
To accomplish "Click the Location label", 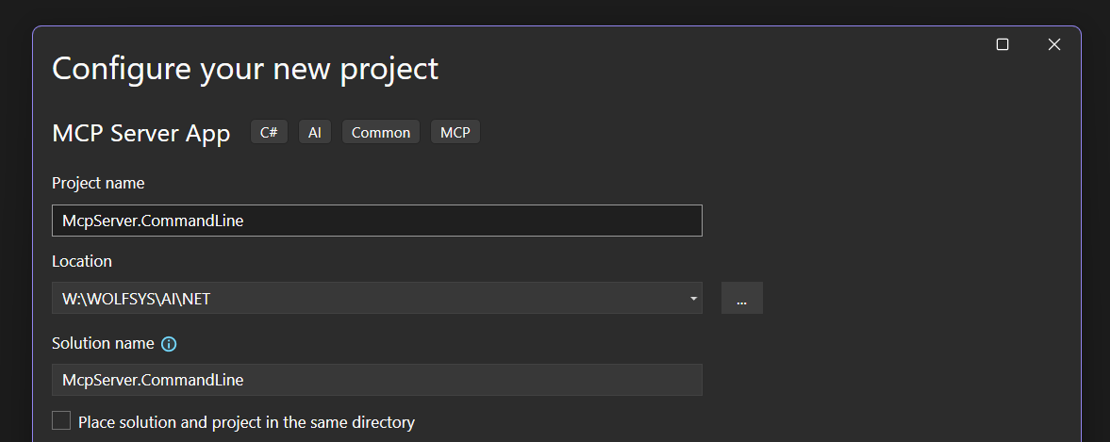I will pyautogui.click(x=82, y=261).
